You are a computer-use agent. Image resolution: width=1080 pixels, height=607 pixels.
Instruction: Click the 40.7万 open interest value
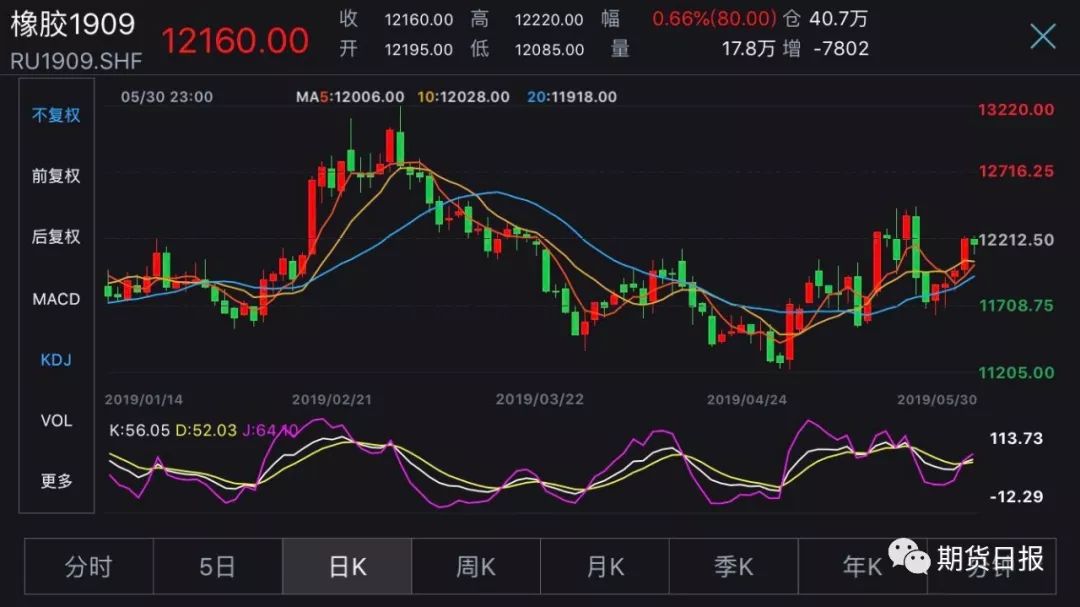(x=838, y=19)
